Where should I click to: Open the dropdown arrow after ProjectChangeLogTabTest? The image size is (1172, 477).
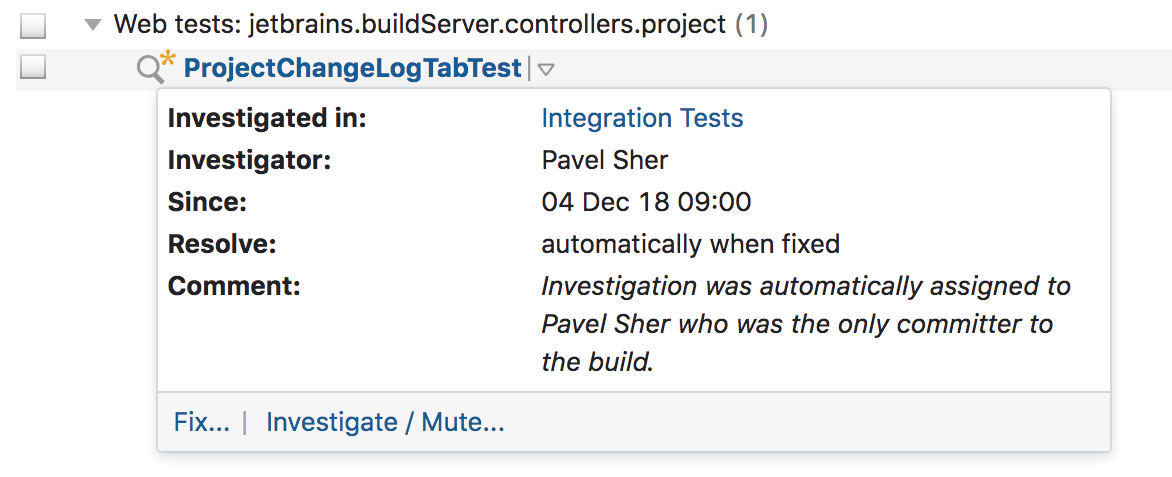(546, 70)
